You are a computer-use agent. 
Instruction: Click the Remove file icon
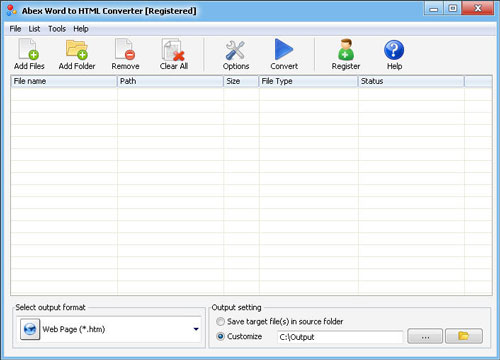[x=125, y=49]
